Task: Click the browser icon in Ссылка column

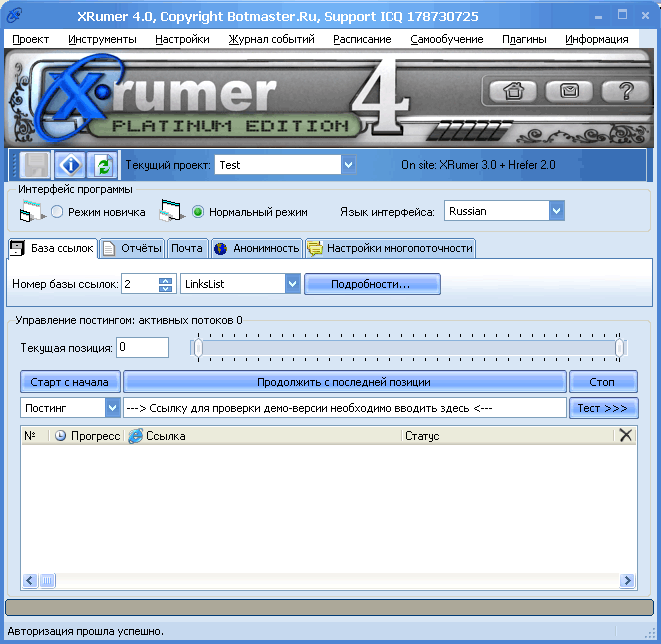Action: coord(135,436)
